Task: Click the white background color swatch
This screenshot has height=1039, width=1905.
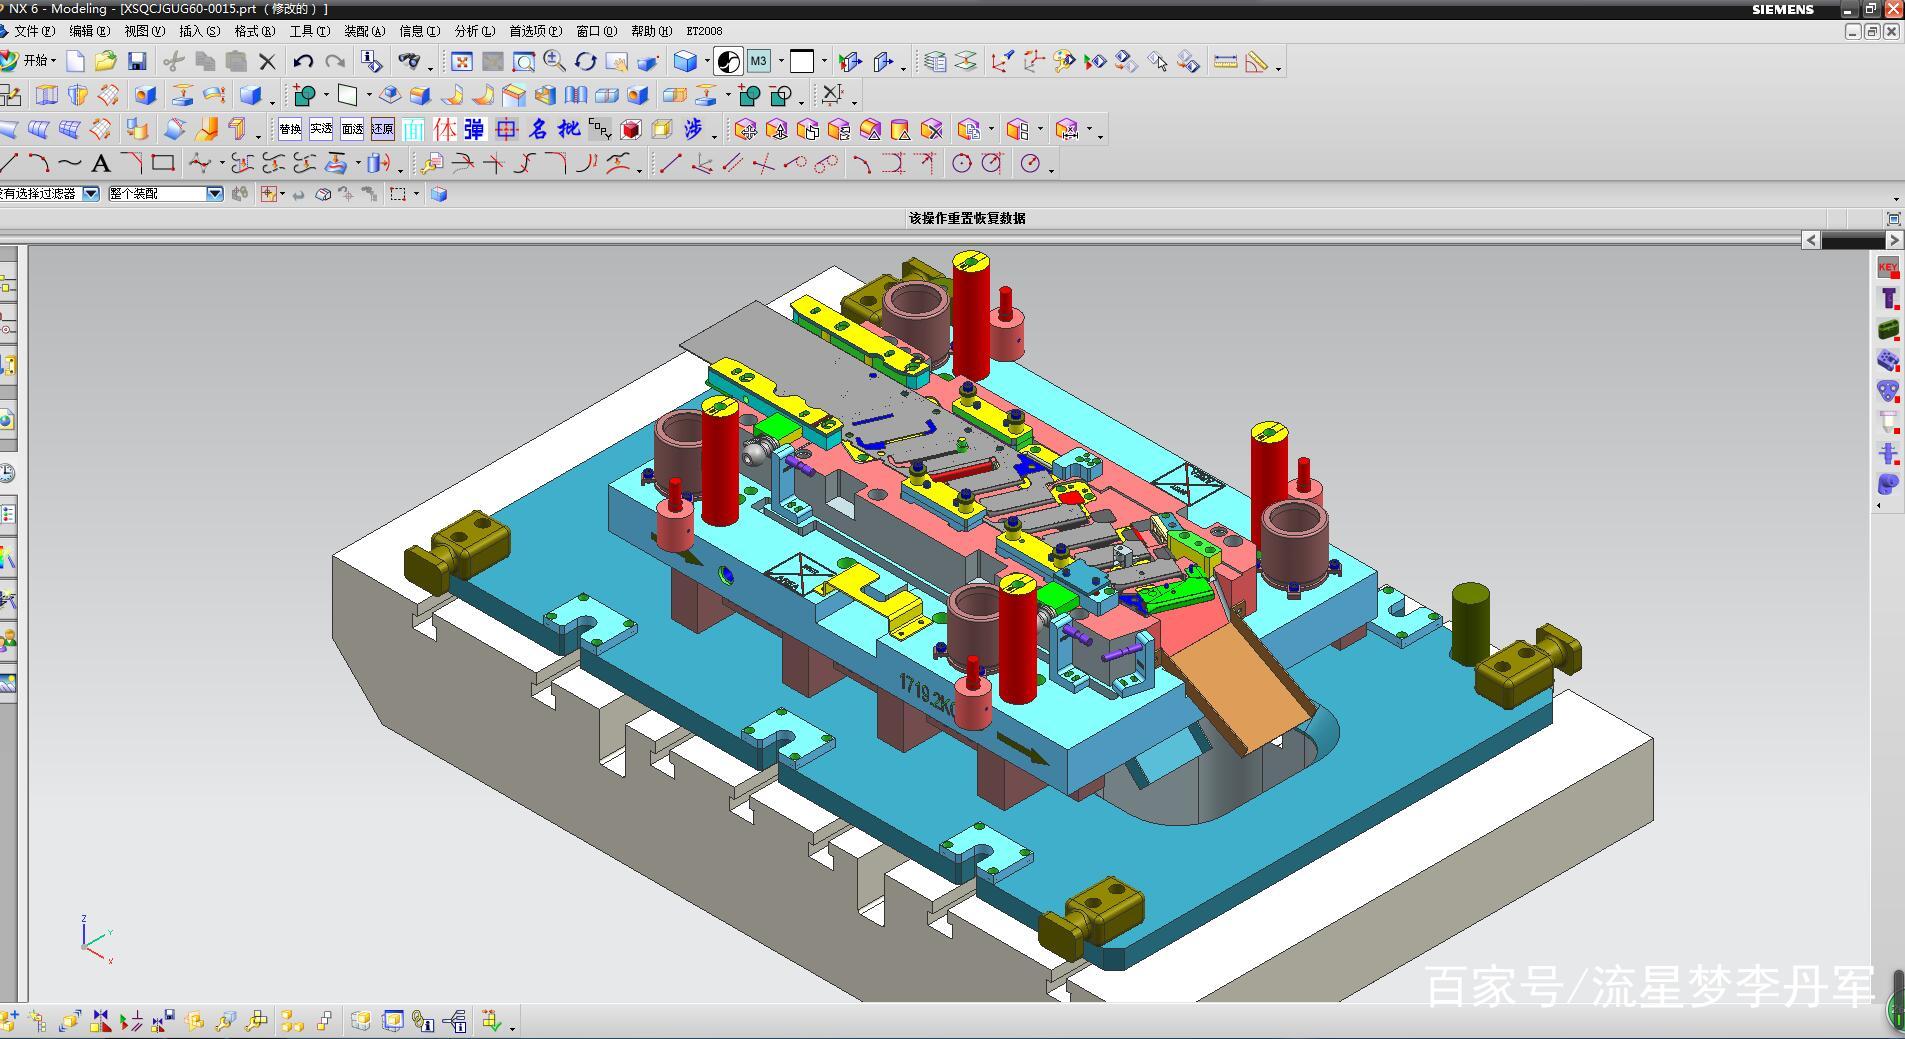Action: click(x=802, y=62)
